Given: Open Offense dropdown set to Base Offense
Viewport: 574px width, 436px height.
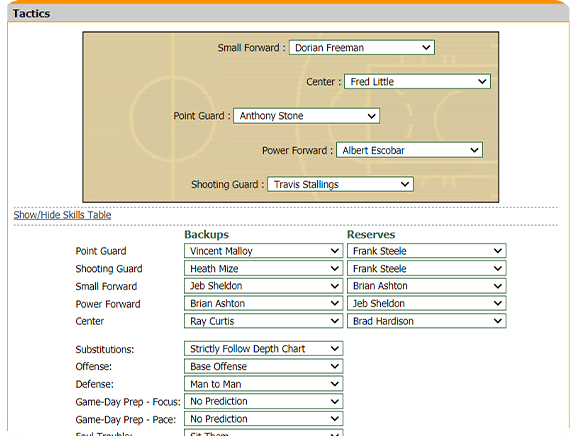Looking at the screenshot, I should [264, 366].
